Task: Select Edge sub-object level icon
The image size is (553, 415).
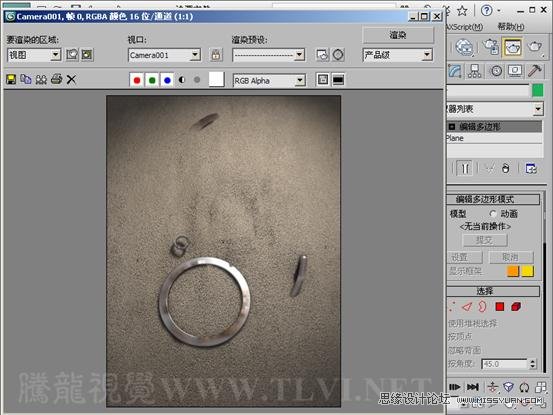Action: 467,306
